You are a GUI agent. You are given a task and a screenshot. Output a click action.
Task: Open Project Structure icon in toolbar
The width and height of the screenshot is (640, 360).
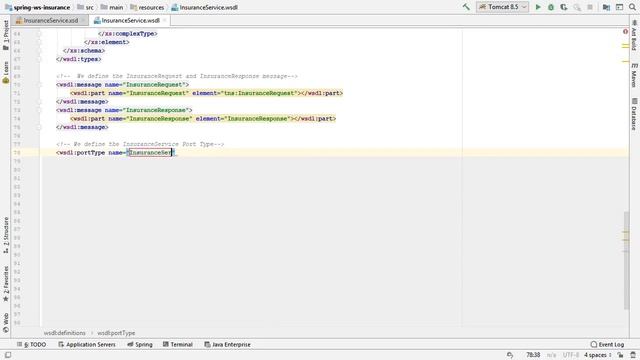pos(606,7)
